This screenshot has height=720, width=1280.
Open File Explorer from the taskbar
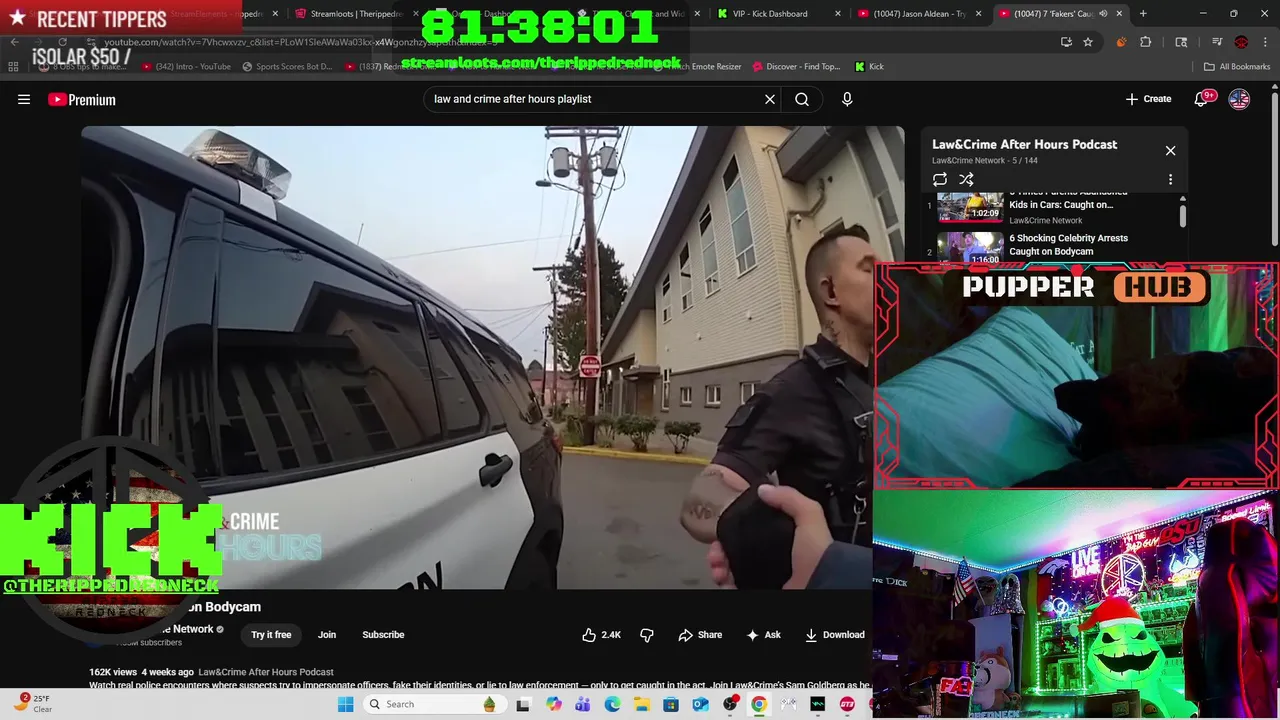click(x=641, y=704)
